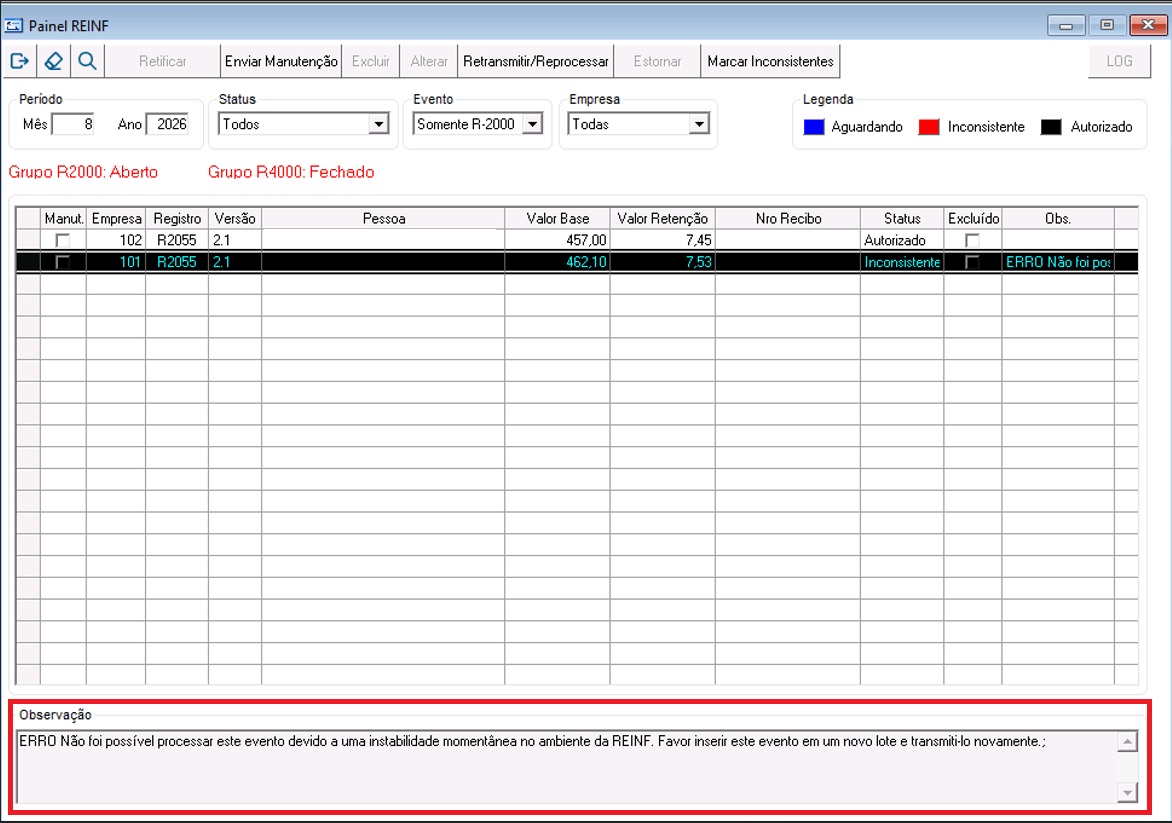Screen dimensions: 1172x823
Task: Click the Marcar Inconsistentes button
Action: click(771, 61)
